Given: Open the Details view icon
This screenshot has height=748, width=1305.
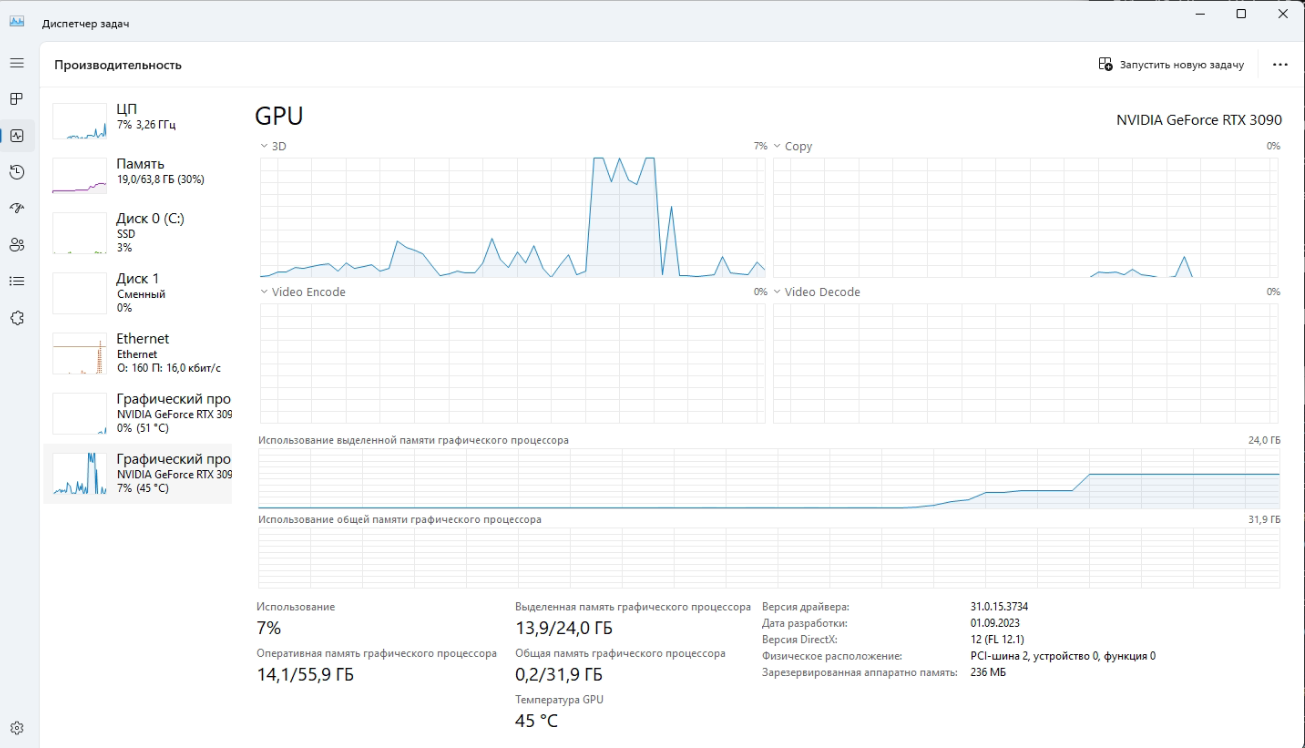Looking at the screenshot, I should (x=16, y=280).
